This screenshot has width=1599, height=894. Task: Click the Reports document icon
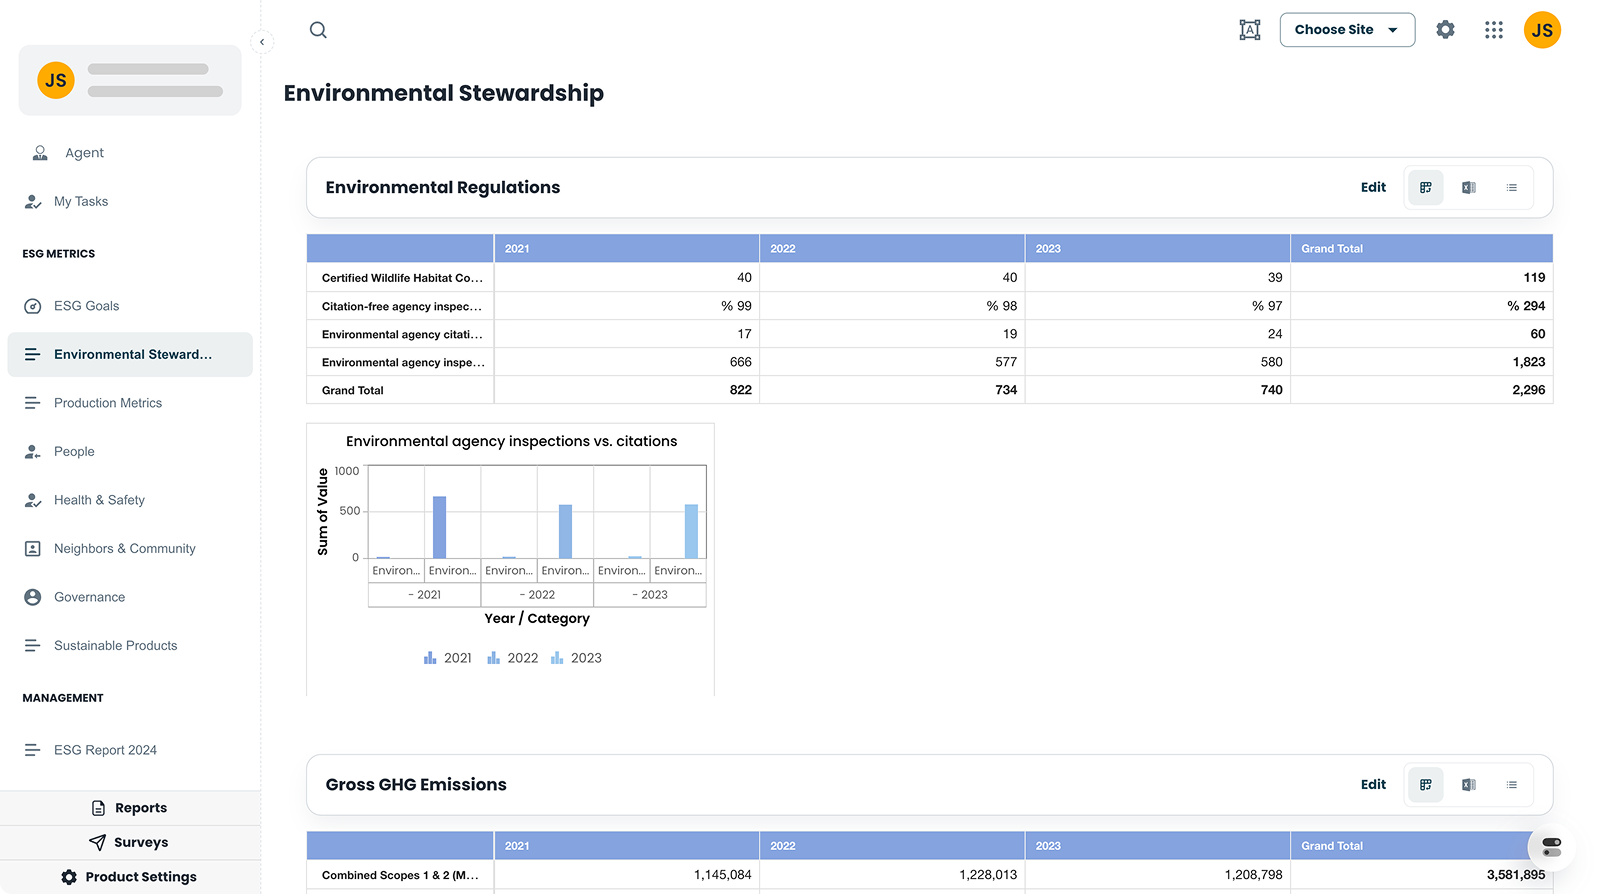point(98,808)
